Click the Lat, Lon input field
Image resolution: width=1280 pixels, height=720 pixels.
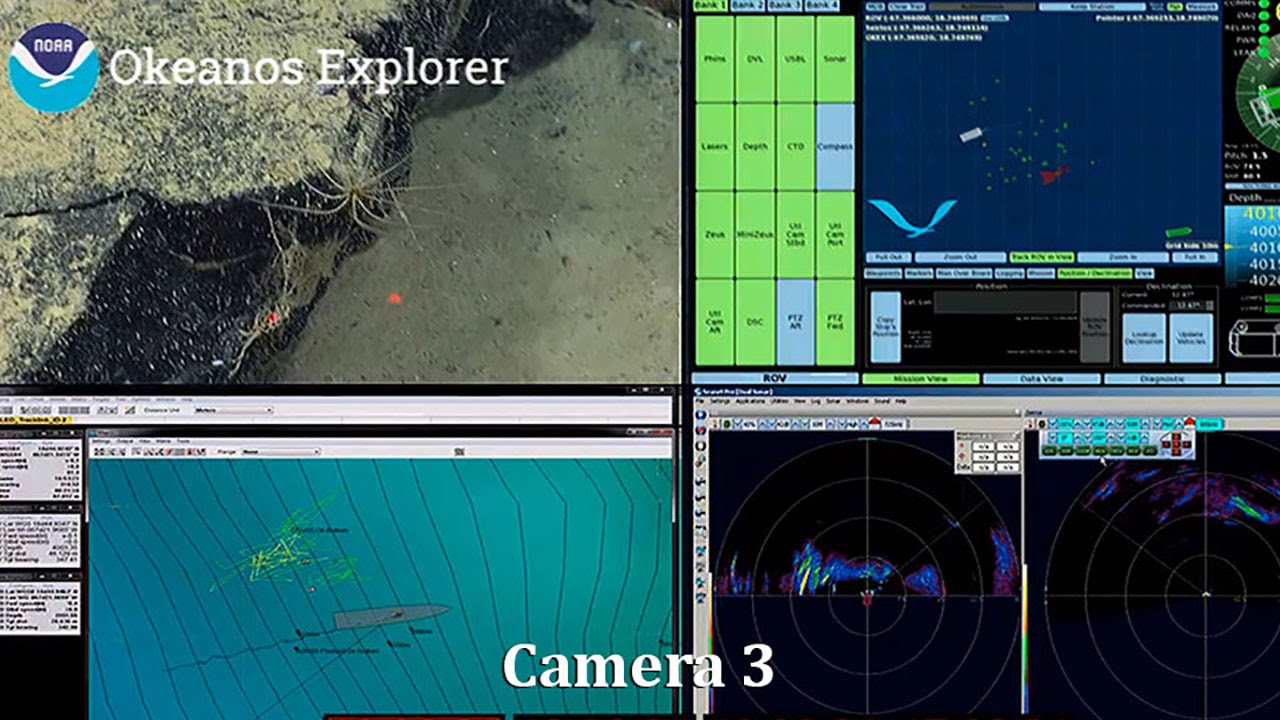coord(1006,303)
